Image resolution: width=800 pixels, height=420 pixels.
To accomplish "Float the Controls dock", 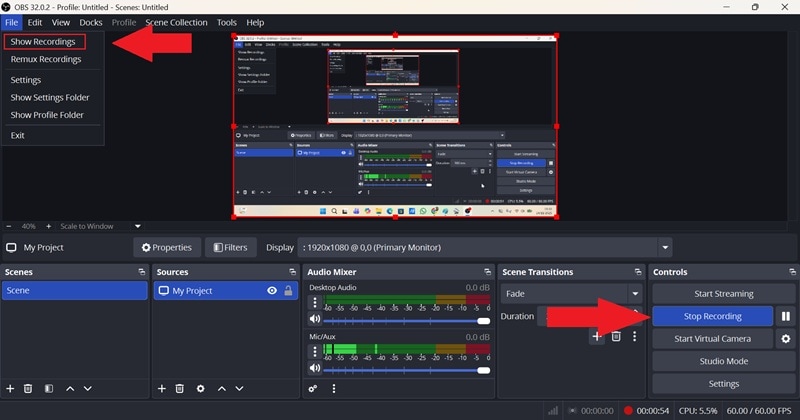I will (792, 272).
